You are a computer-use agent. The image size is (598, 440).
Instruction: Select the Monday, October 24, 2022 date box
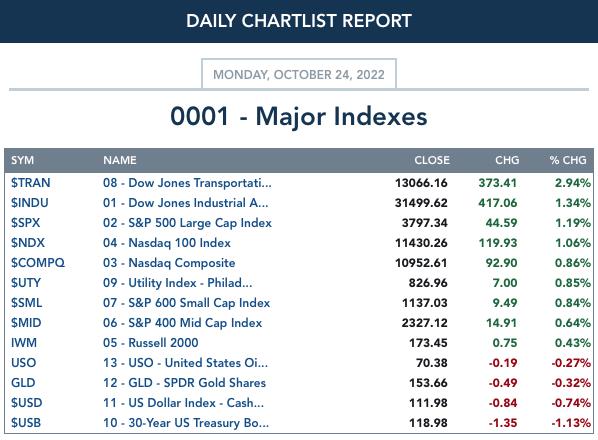click(299, 74)
